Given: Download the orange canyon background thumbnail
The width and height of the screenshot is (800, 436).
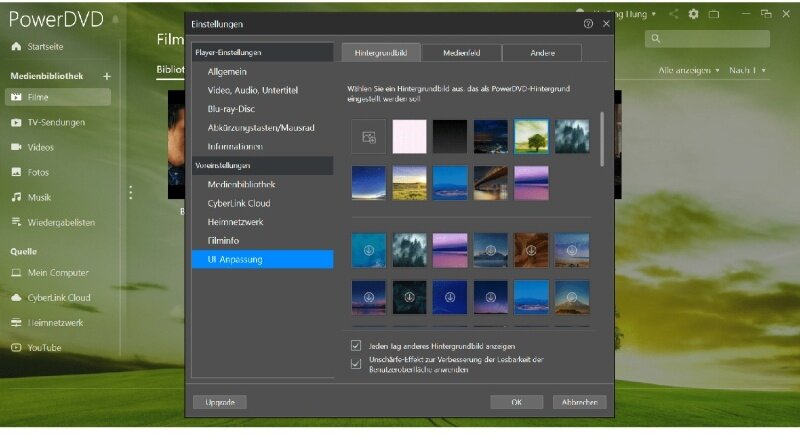Looking at the screenshot, I should (531, 250).
